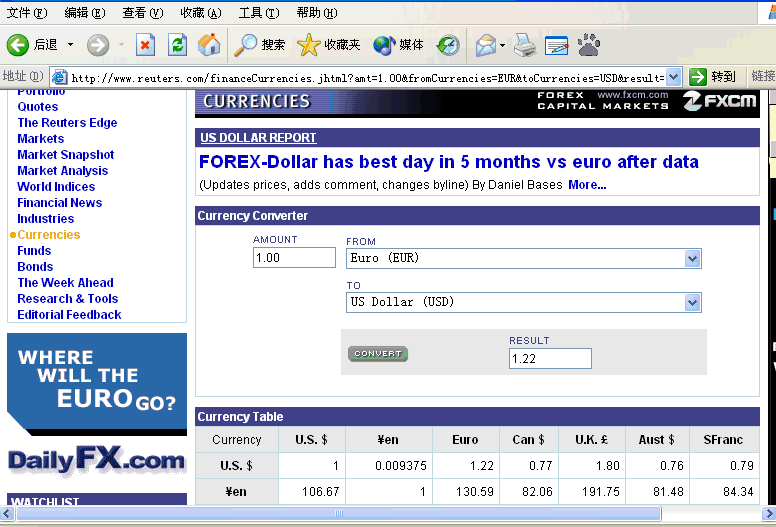Expand the TO currency dropdown
This screenshot has height=527, width=776.
pyautogui.click(x=692, y=302)
